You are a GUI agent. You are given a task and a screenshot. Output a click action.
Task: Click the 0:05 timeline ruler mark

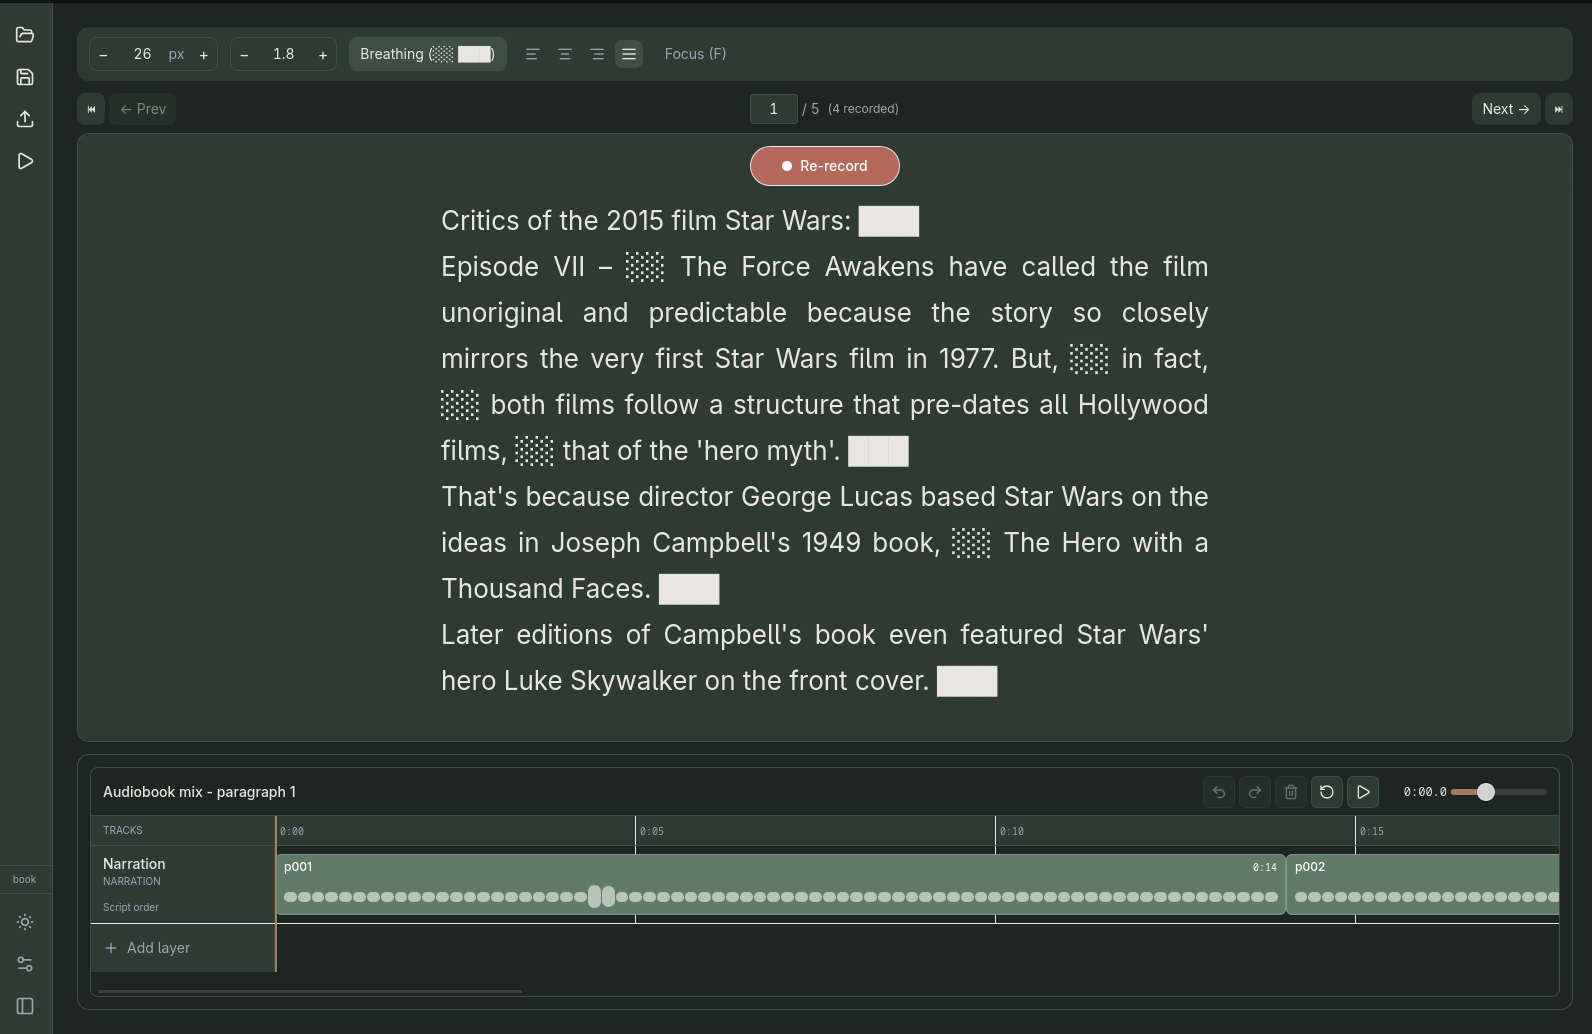[x=651, y=831]
